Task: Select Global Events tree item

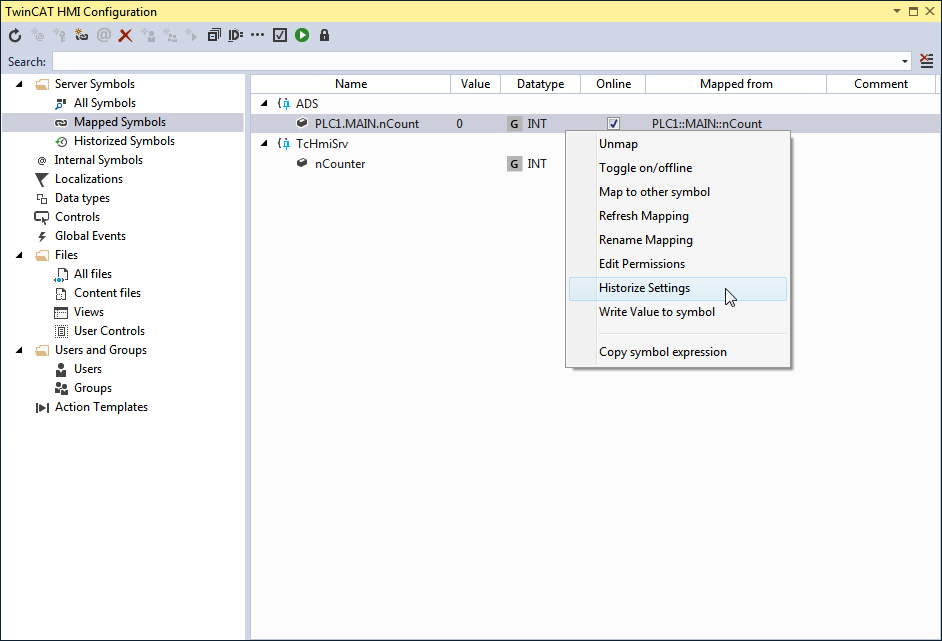Action: pyautogui.click(x=90, y=236)
